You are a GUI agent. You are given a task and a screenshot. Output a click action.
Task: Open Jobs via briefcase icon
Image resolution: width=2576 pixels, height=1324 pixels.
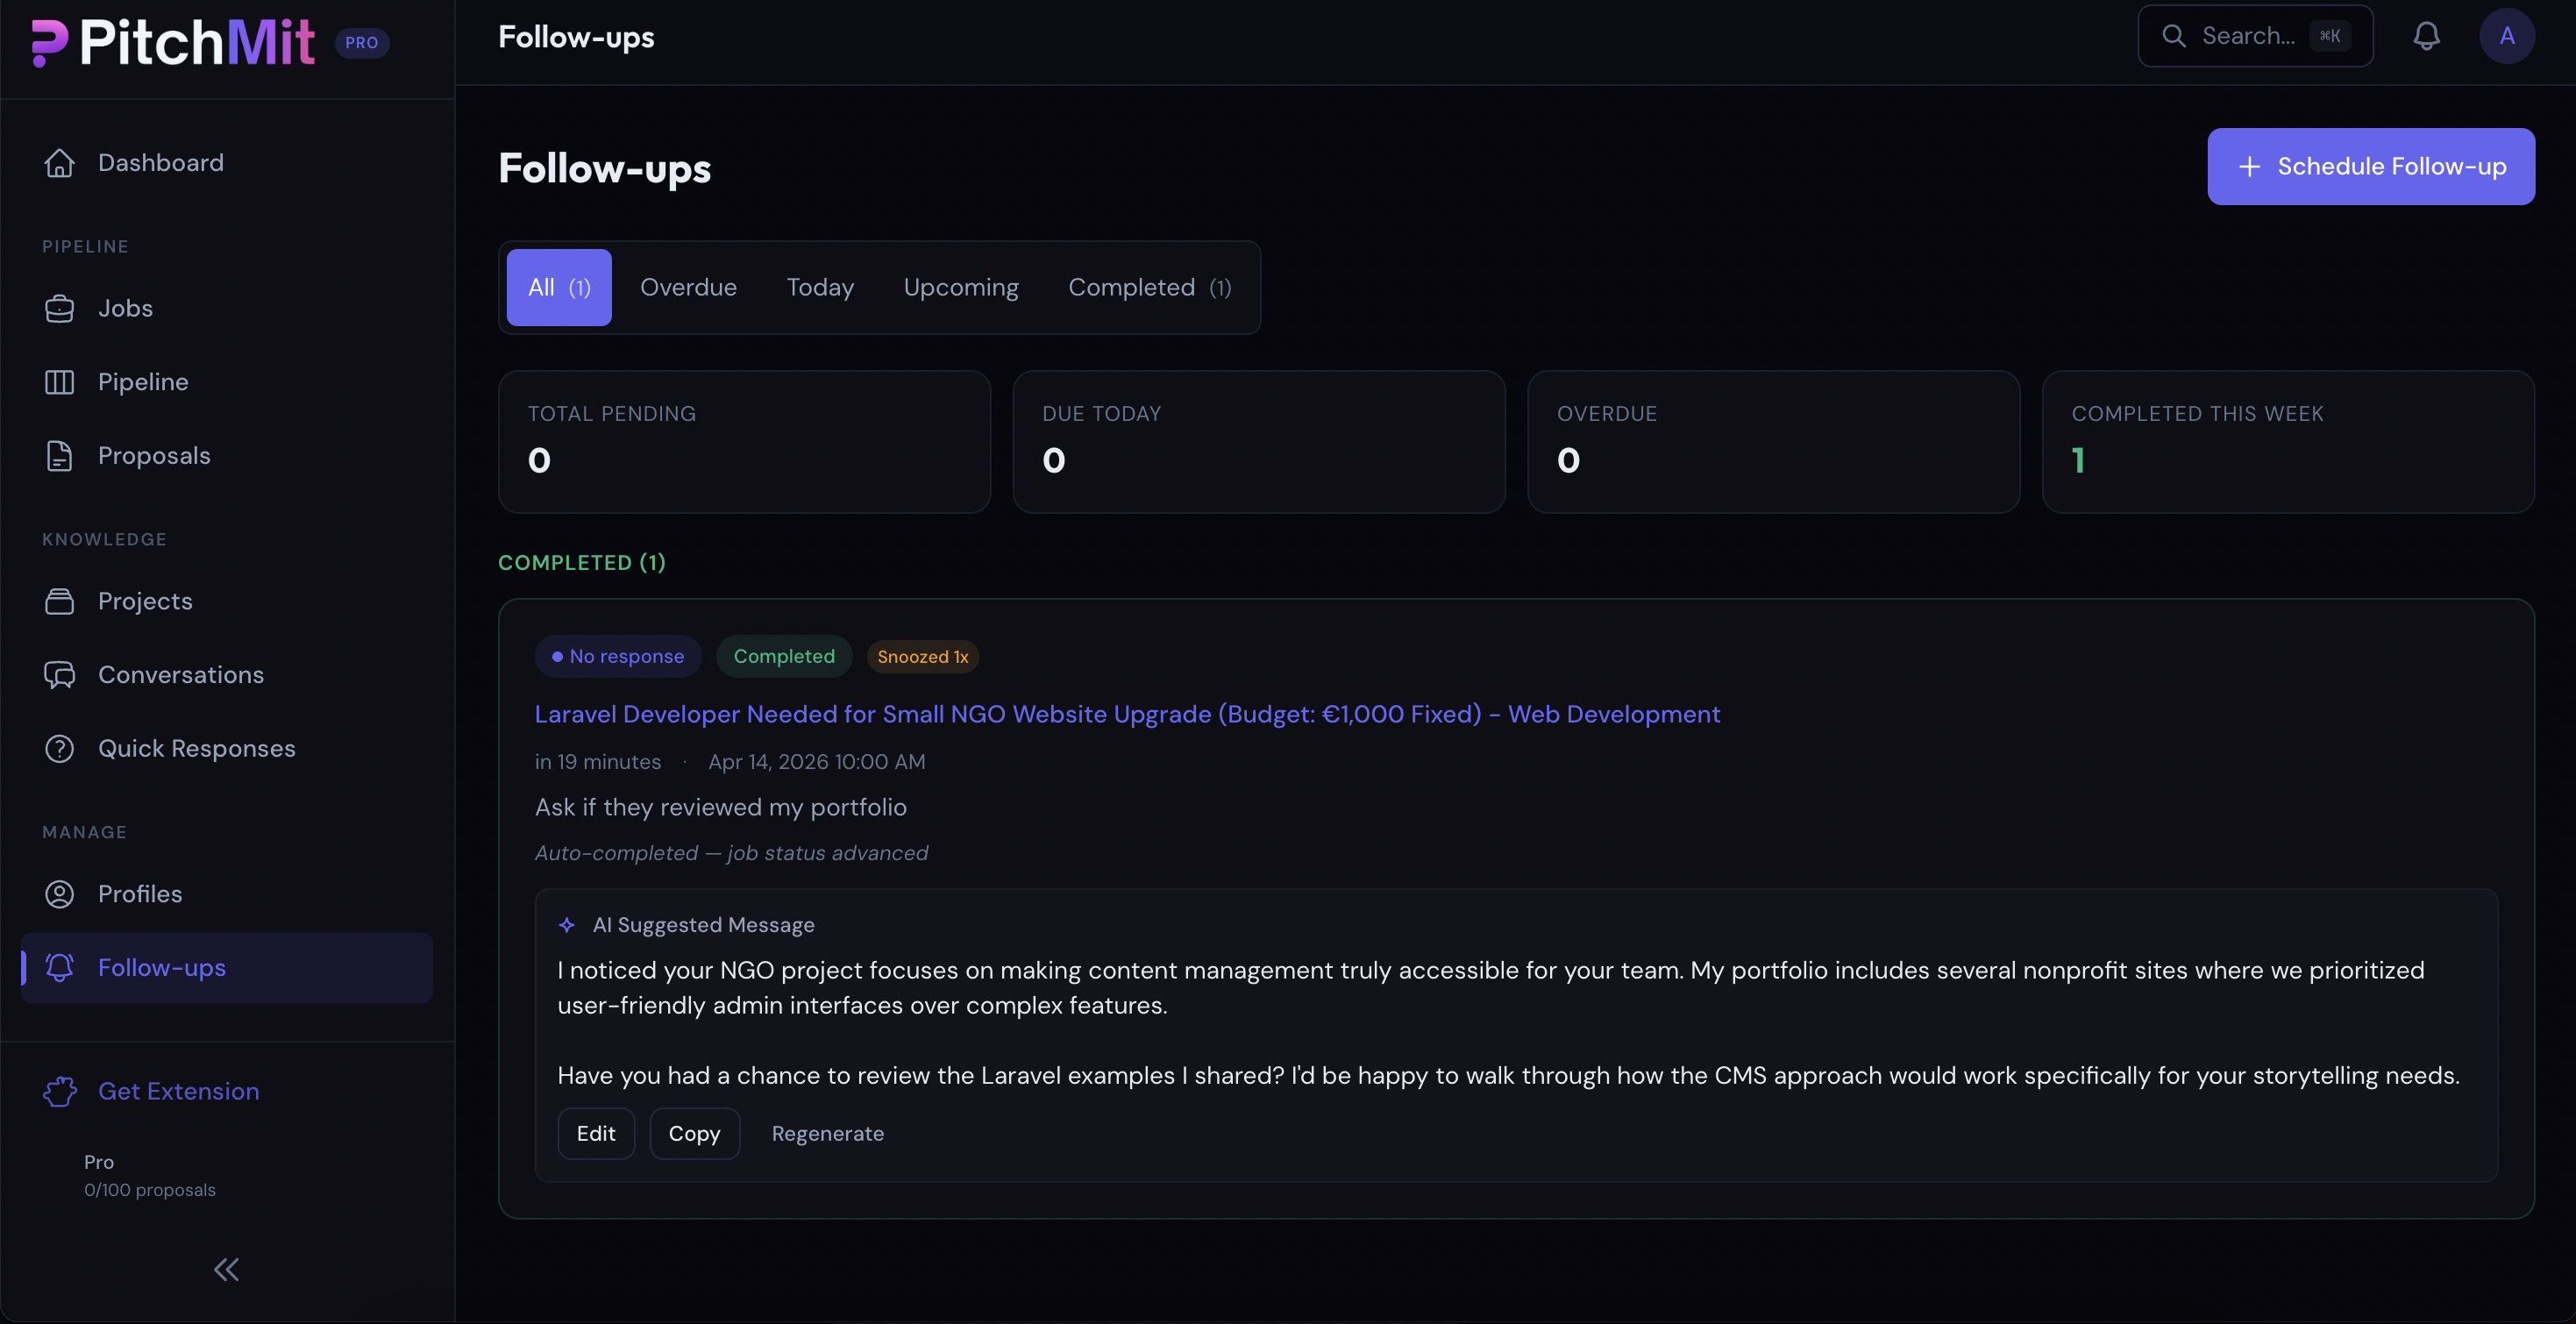(x=60, y=309)
